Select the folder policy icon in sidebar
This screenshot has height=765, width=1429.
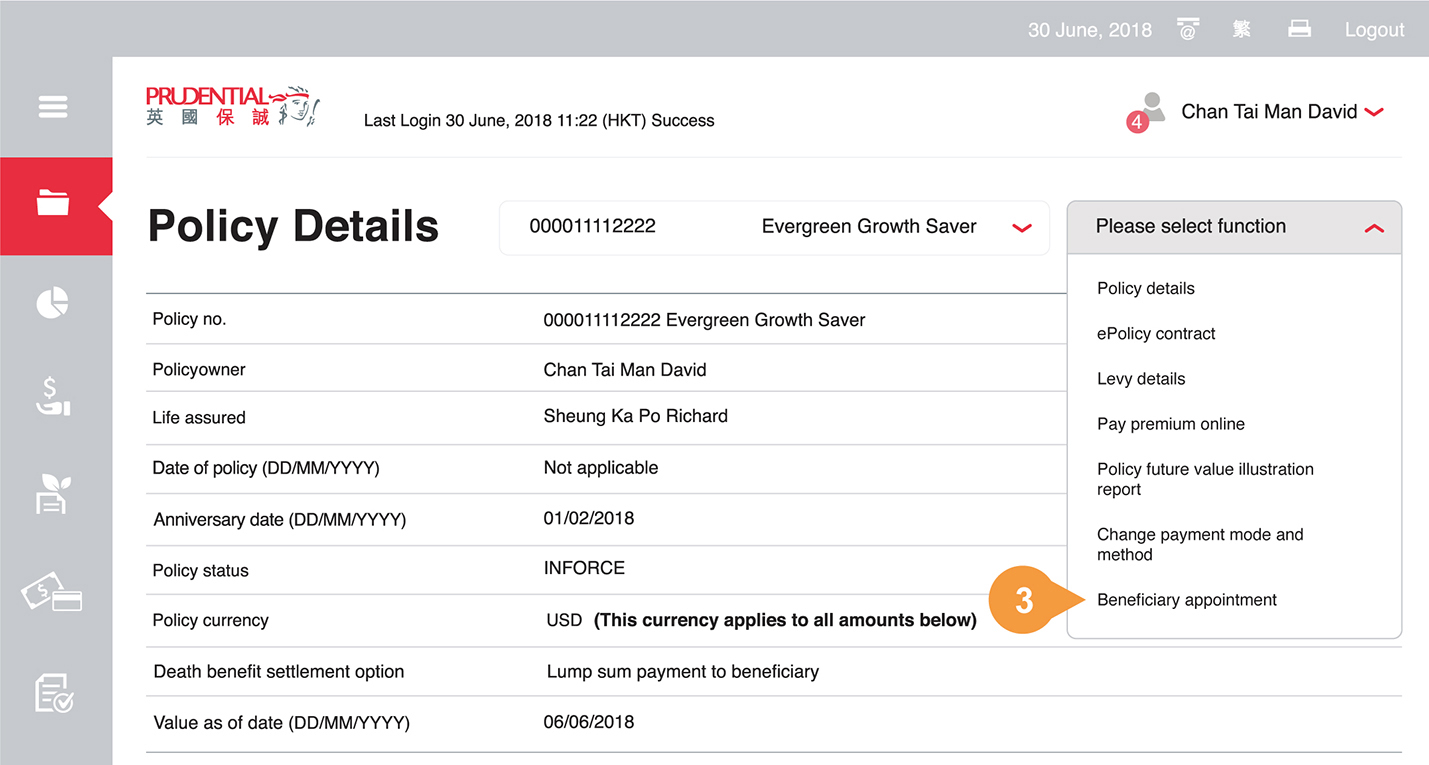53,203
